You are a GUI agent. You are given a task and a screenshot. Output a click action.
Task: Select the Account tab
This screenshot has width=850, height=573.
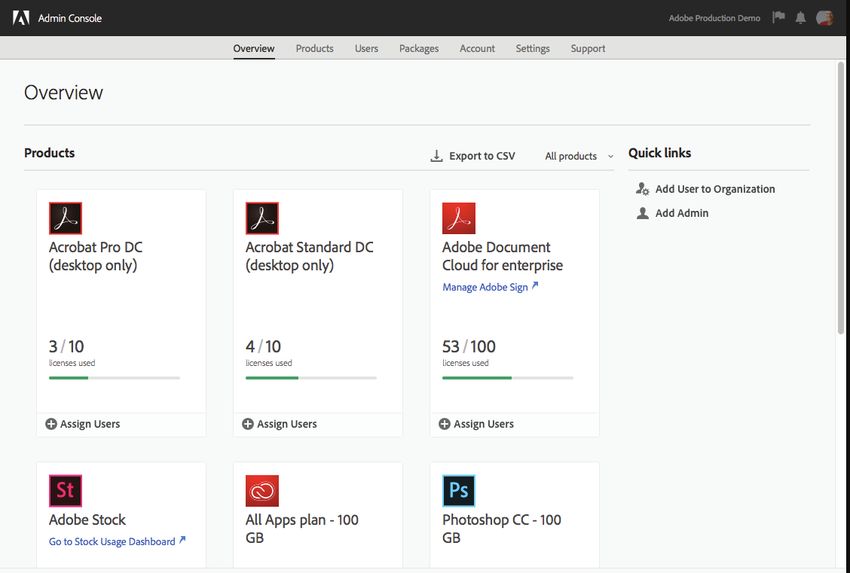(x=477, y=48)
